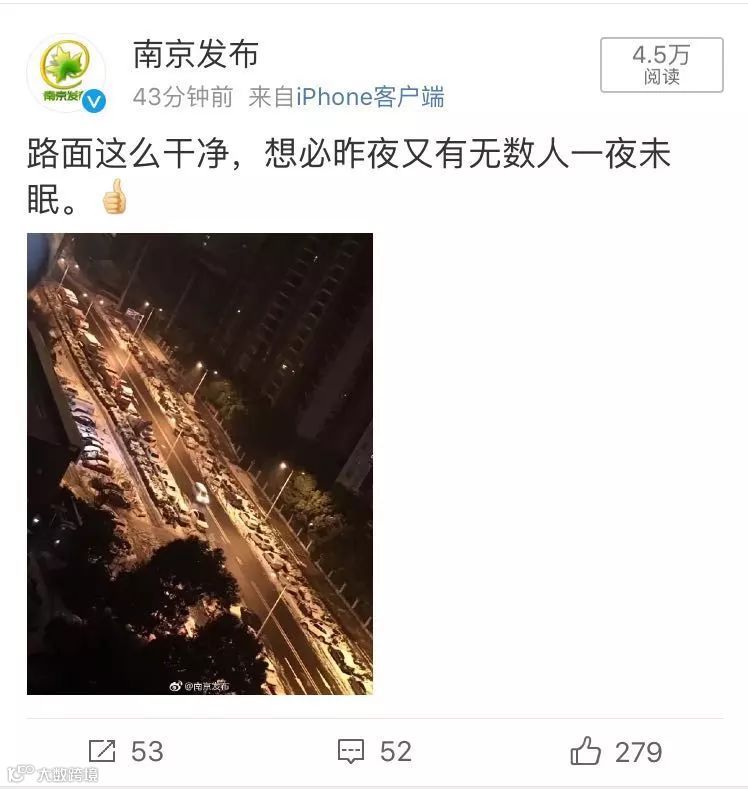Open the 南京发布 username link

196,54
